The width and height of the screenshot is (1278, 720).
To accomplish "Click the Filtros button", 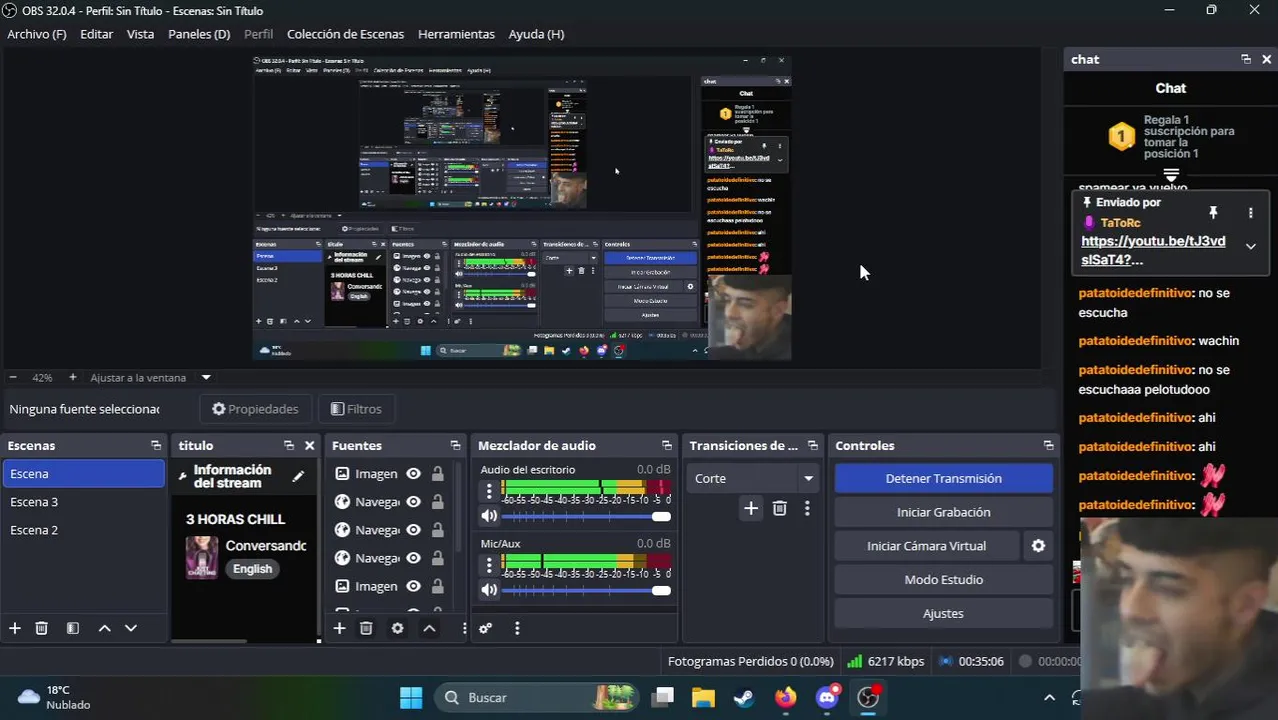I will [x=356, y=409].
